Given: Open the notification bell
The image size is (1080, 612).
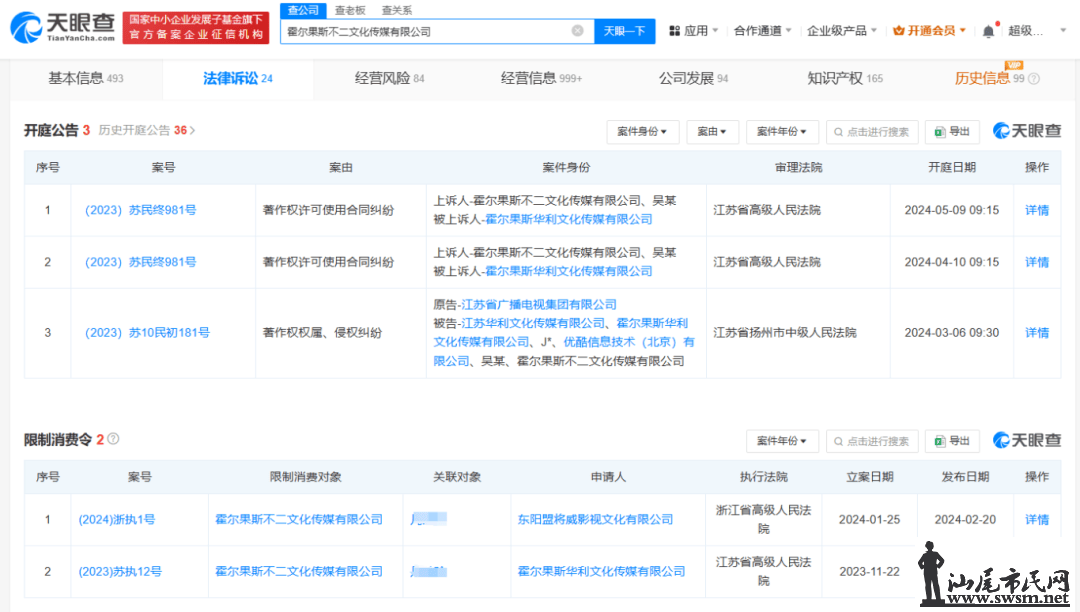Looking at the screenshot, I should pos(988,31).
